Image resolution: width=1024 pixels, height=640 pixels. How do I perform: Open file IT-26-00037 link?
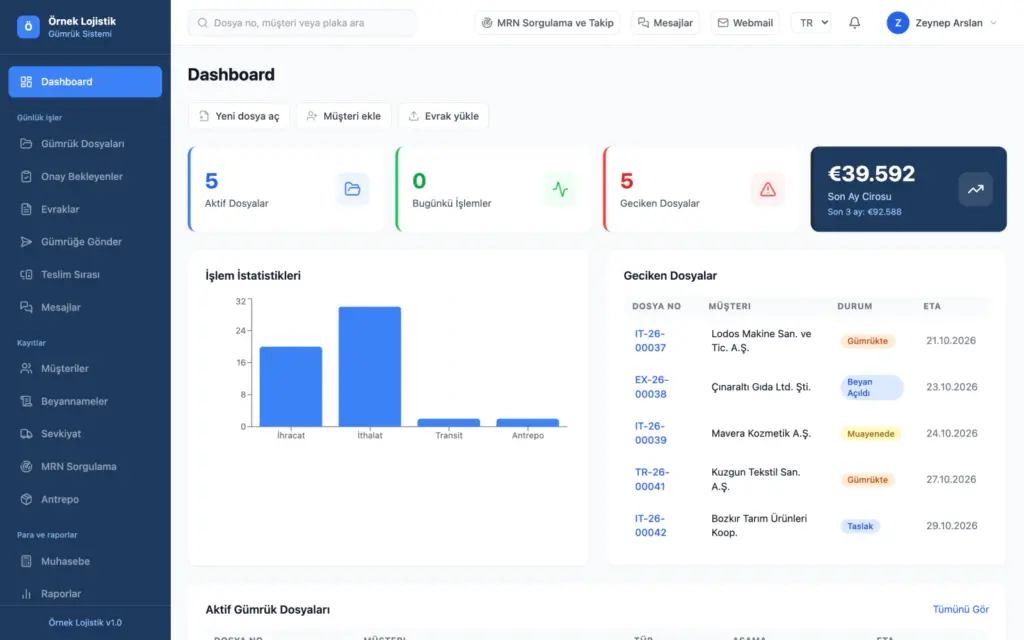pyautogui.click(x=650, y=341)
